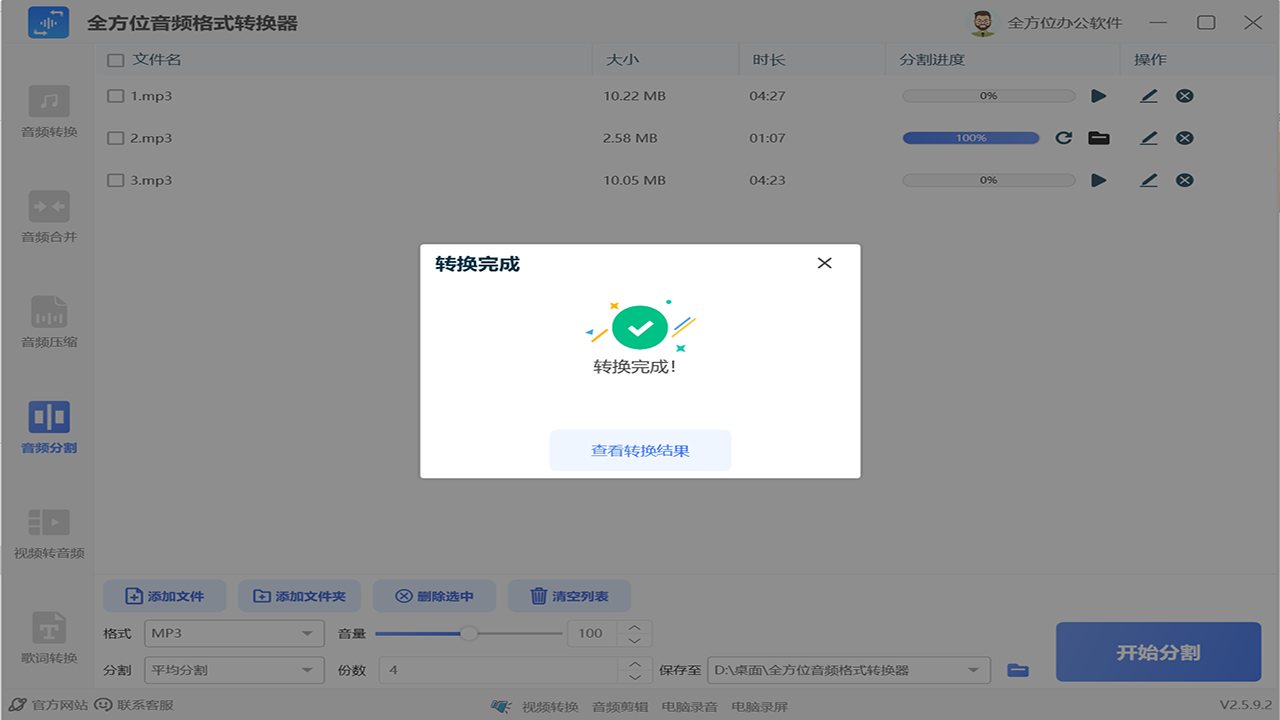Adjust the 音量 volume slider
Viewport: 1280px width, 720px height.
click(x=470, y=633)
